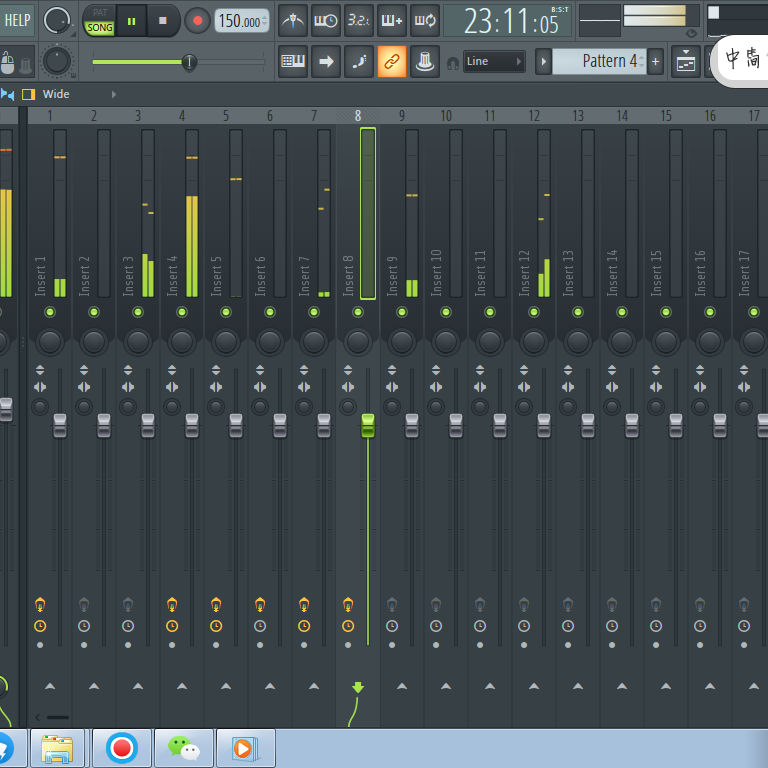Viewport: 768px width, 768px height.
Task: Click the 150.000 tempo field
Action: pos(242,21)
